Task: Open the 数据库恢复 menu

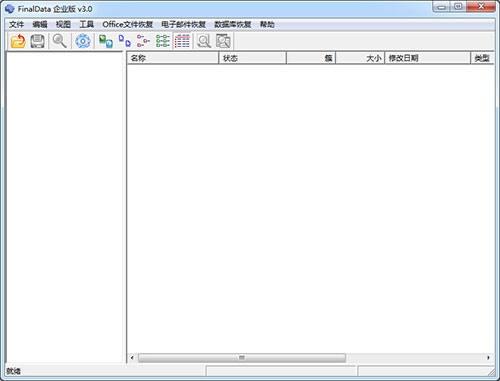Action: [x=233, y=24]
